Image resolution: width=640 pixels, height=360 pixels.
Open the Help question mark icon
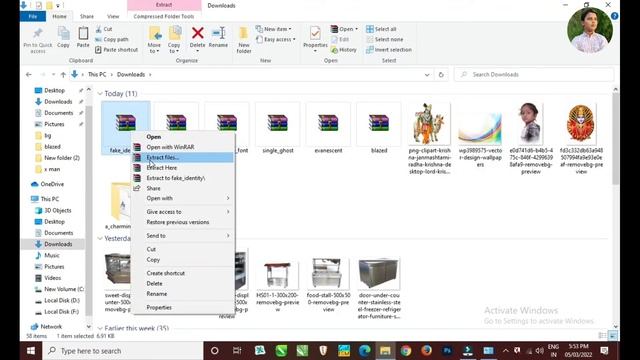(615, 16)
